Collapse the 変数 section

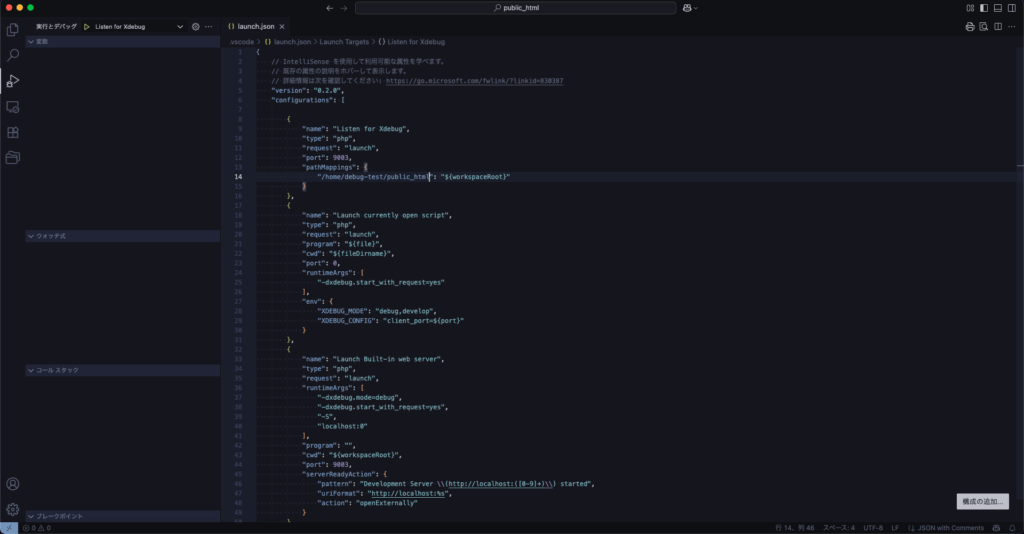[x=123, y=41]
